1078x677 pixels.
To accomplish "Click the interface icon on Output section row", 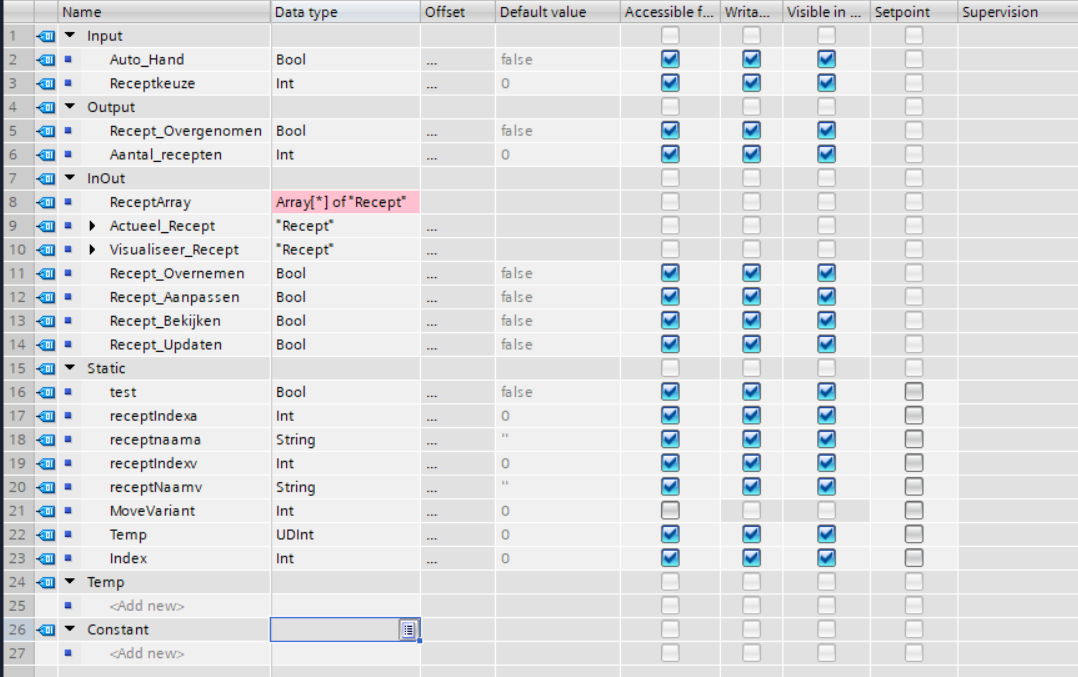I will (x=46, y=108).
